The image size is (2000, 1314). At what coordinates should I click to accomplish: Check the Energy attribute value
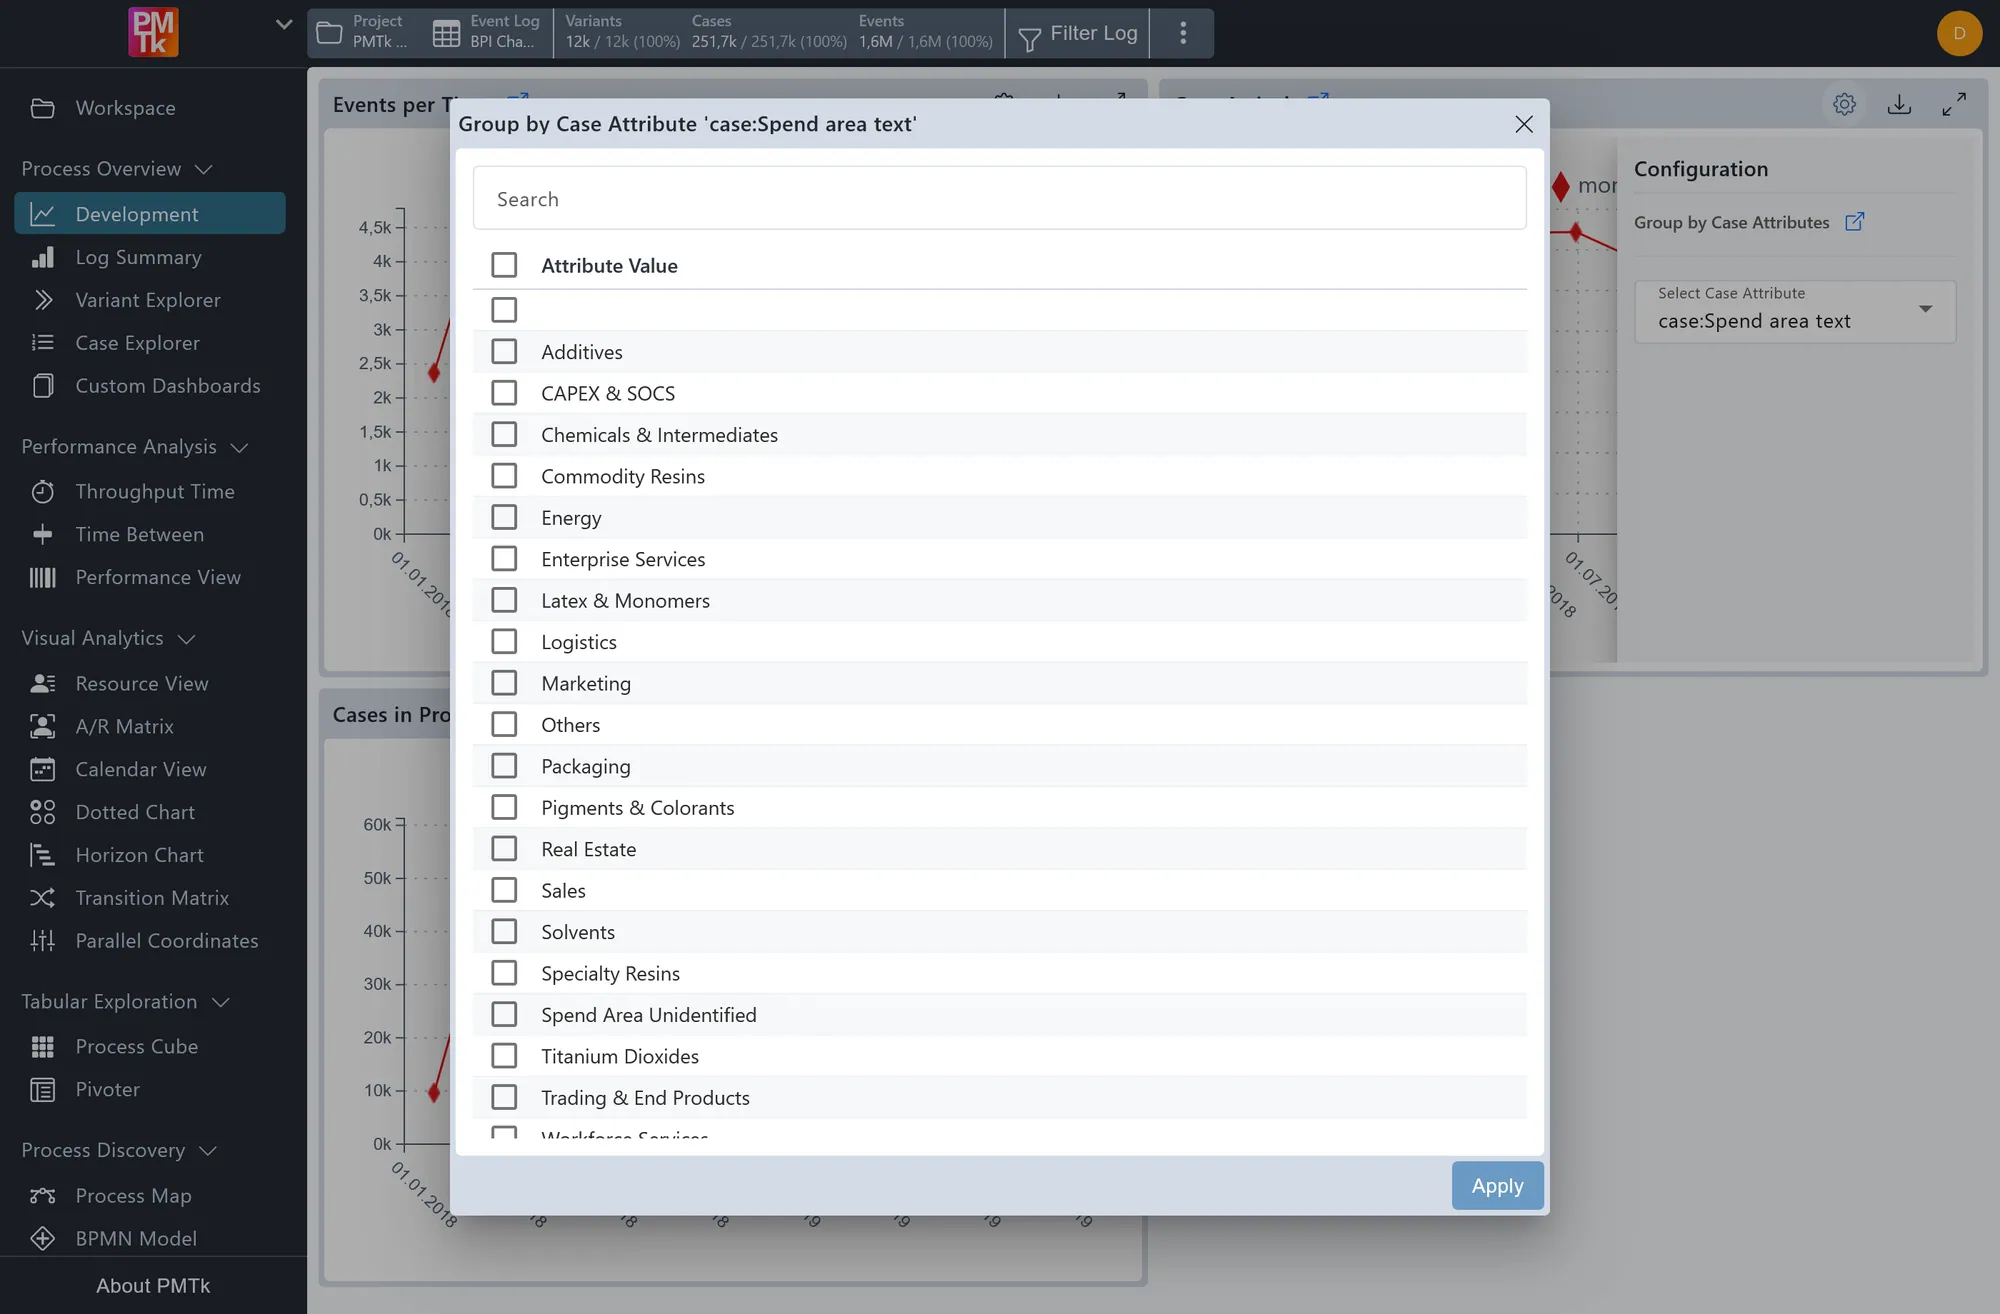pyautogui.click(x=504, y=518)
